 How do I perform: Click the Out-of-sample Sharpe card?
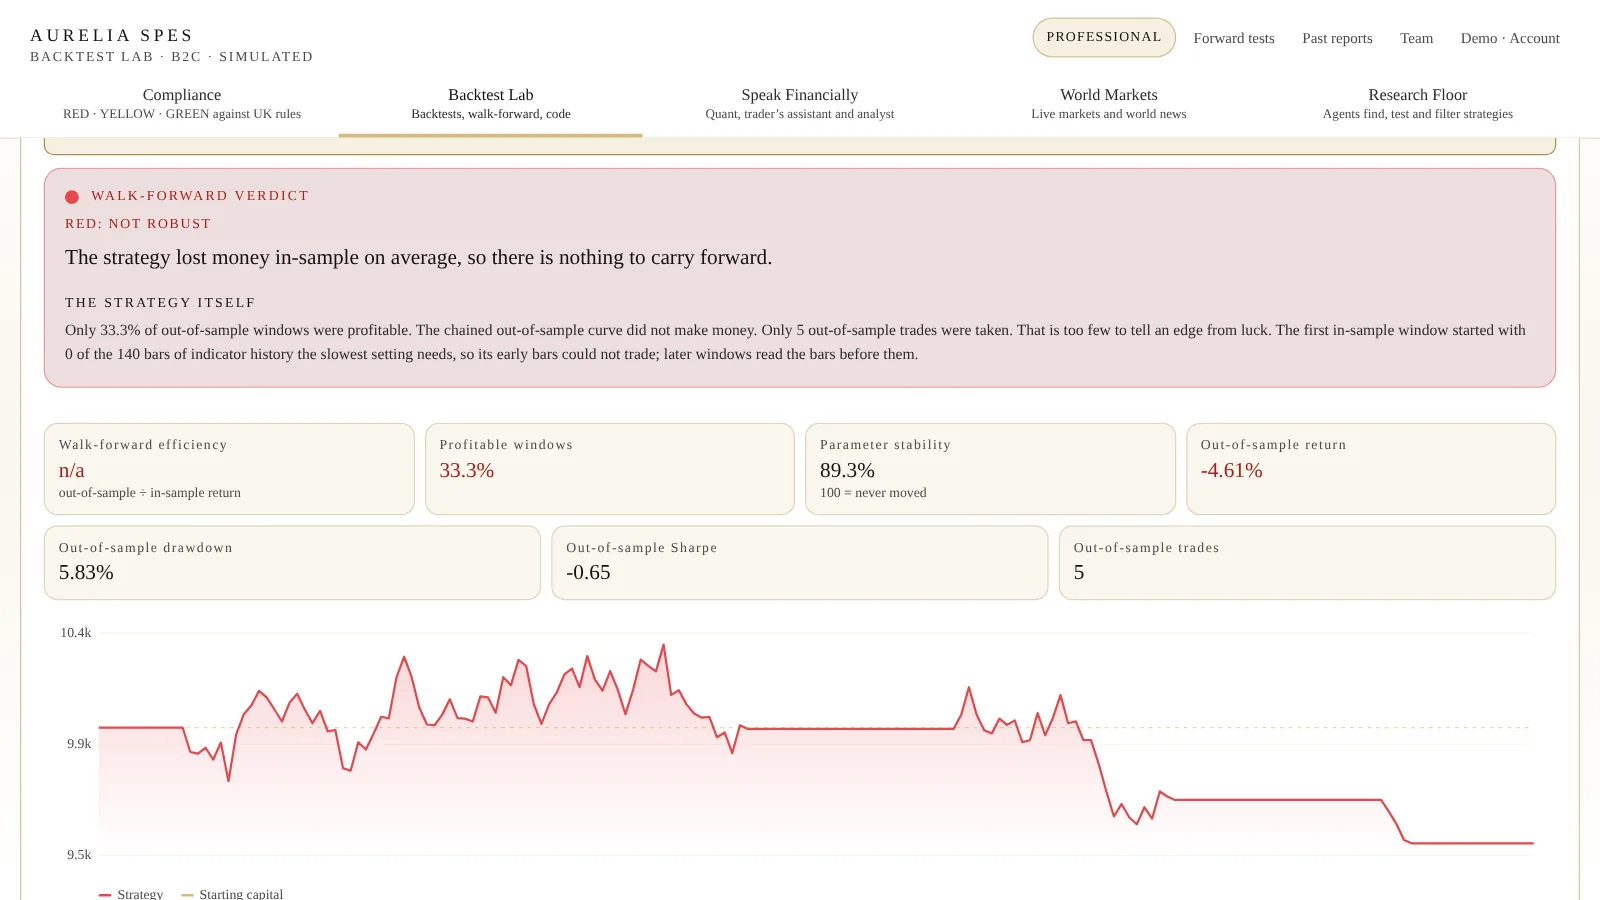coord(800,563)
